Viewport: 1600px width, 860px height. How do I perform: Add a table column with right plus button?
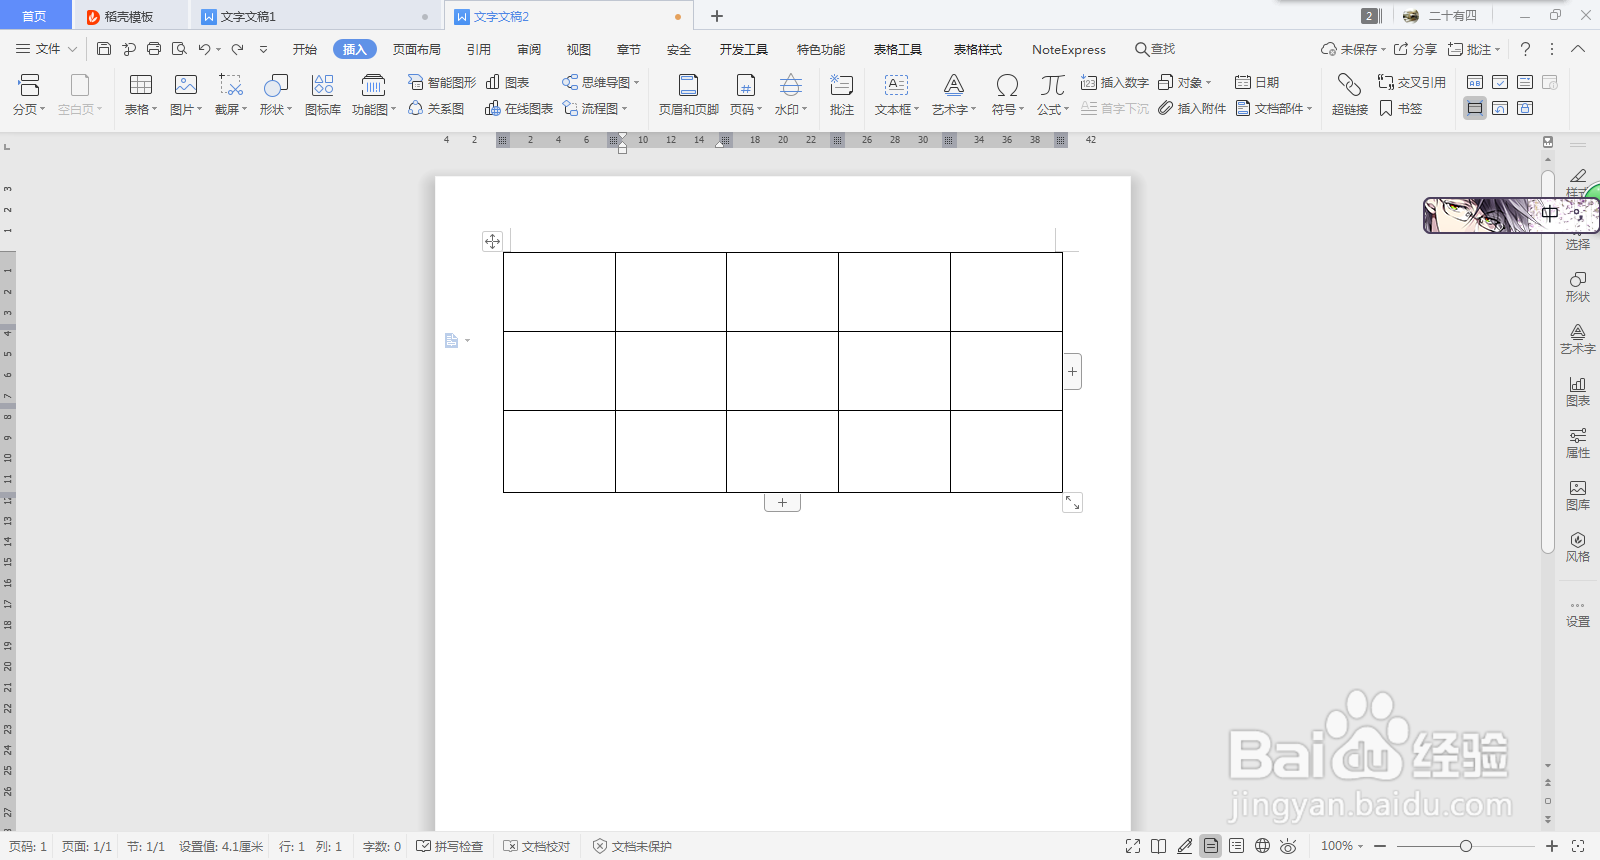coord(1072,372)
